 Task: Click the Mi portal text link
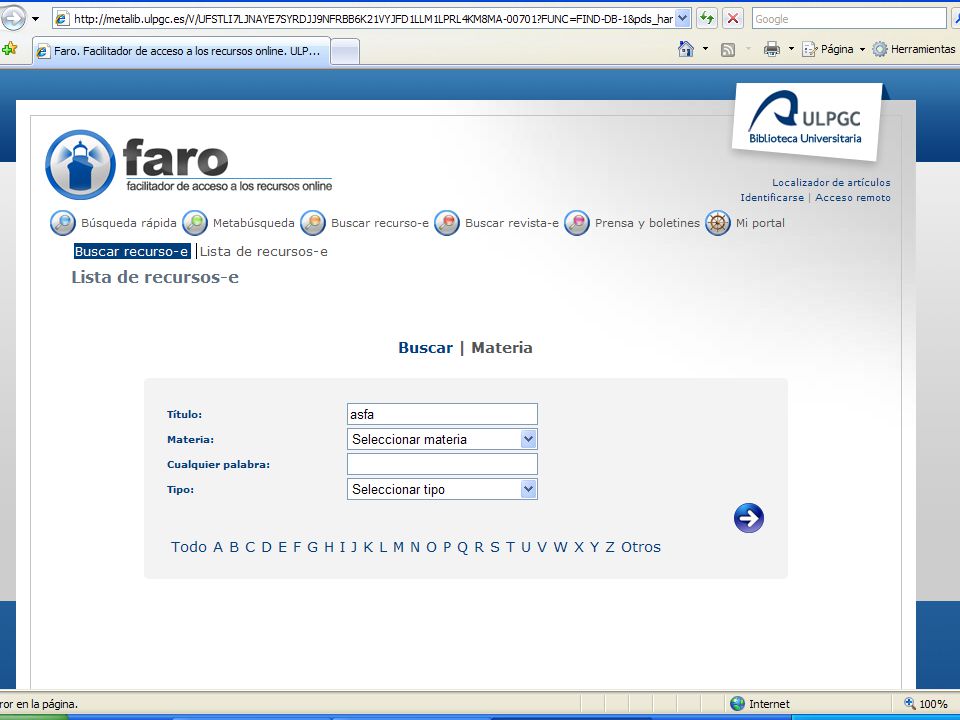coord(760,223)
